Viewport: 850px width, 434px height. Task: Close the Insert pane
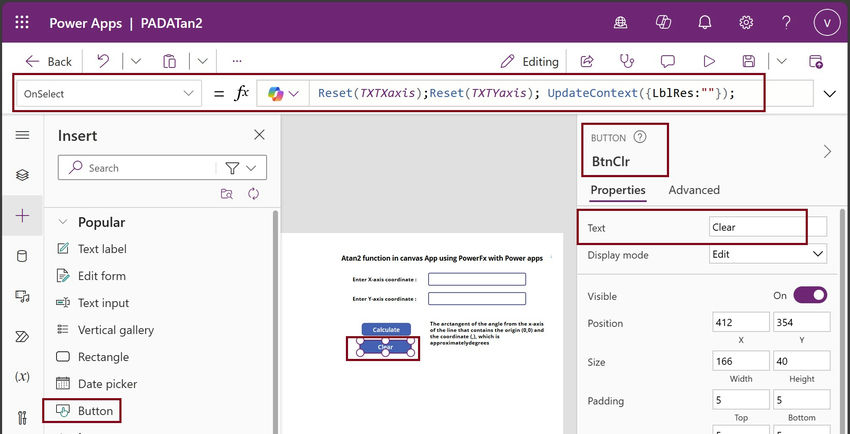(x=260, y=135)
